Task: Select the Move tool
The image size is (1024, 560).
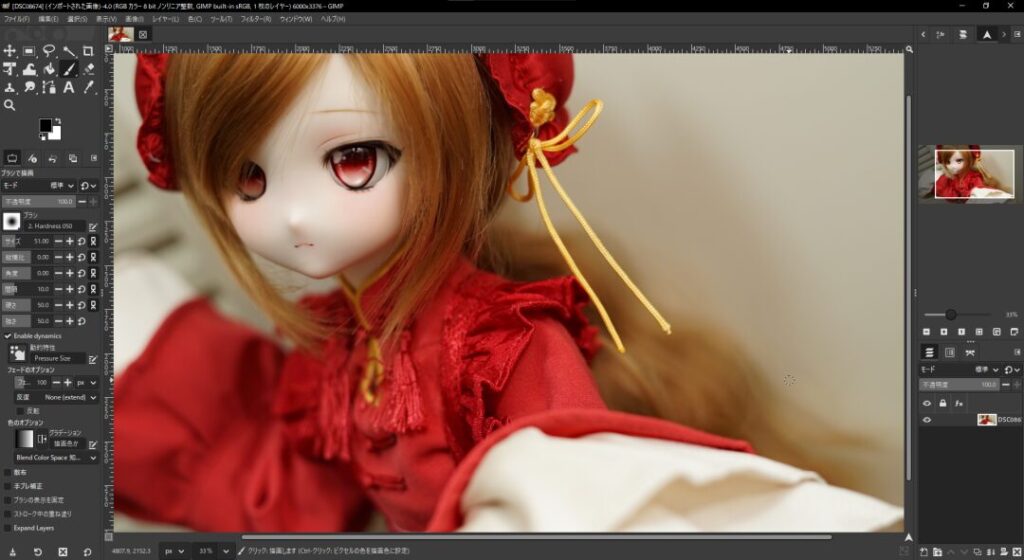Action: (10, 51)
